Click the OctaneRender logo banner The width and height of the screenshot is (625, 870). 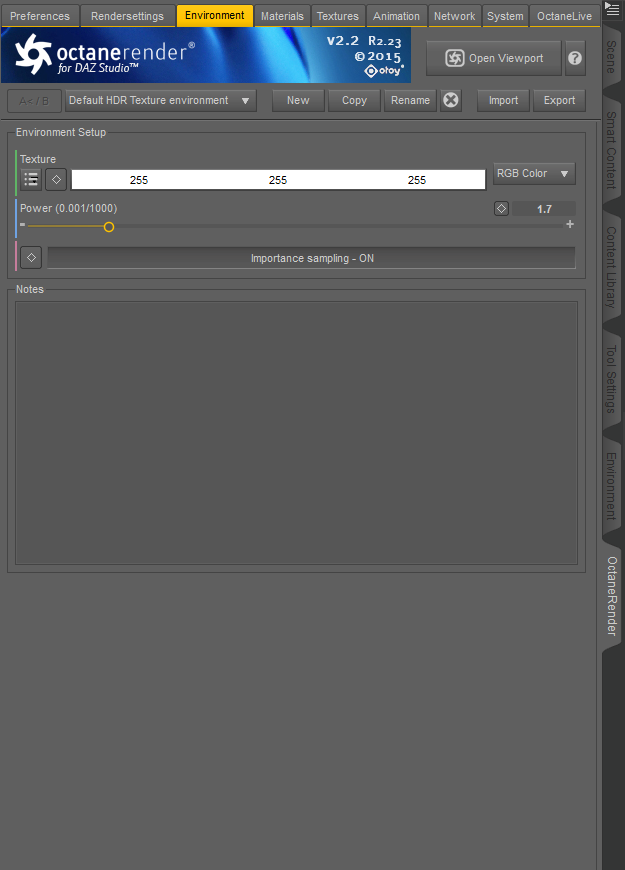pyautogui.click(x=206, y=55)
